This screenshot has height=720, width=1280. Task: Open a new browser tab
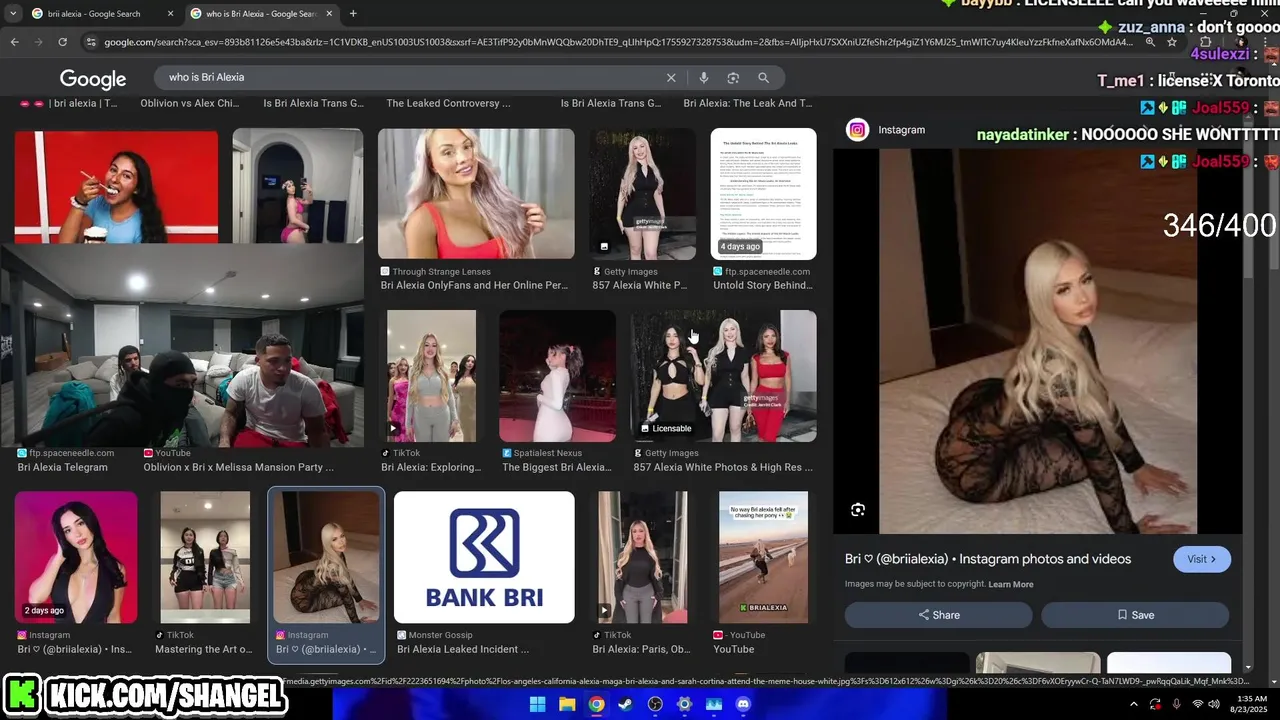click(x=353, y=14)
